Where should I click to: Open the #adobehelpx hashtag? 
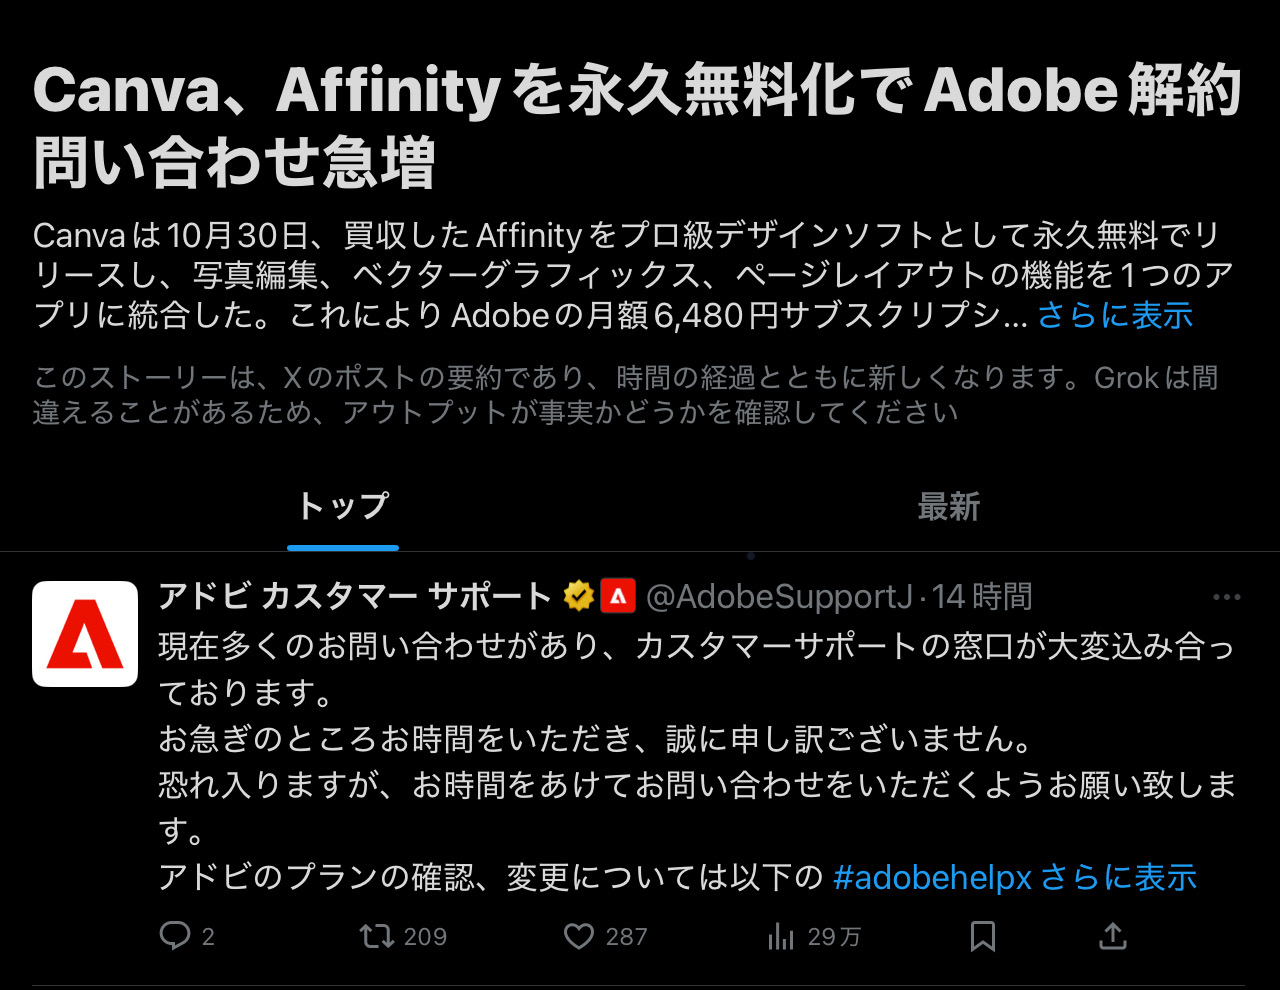click(932, 877)
